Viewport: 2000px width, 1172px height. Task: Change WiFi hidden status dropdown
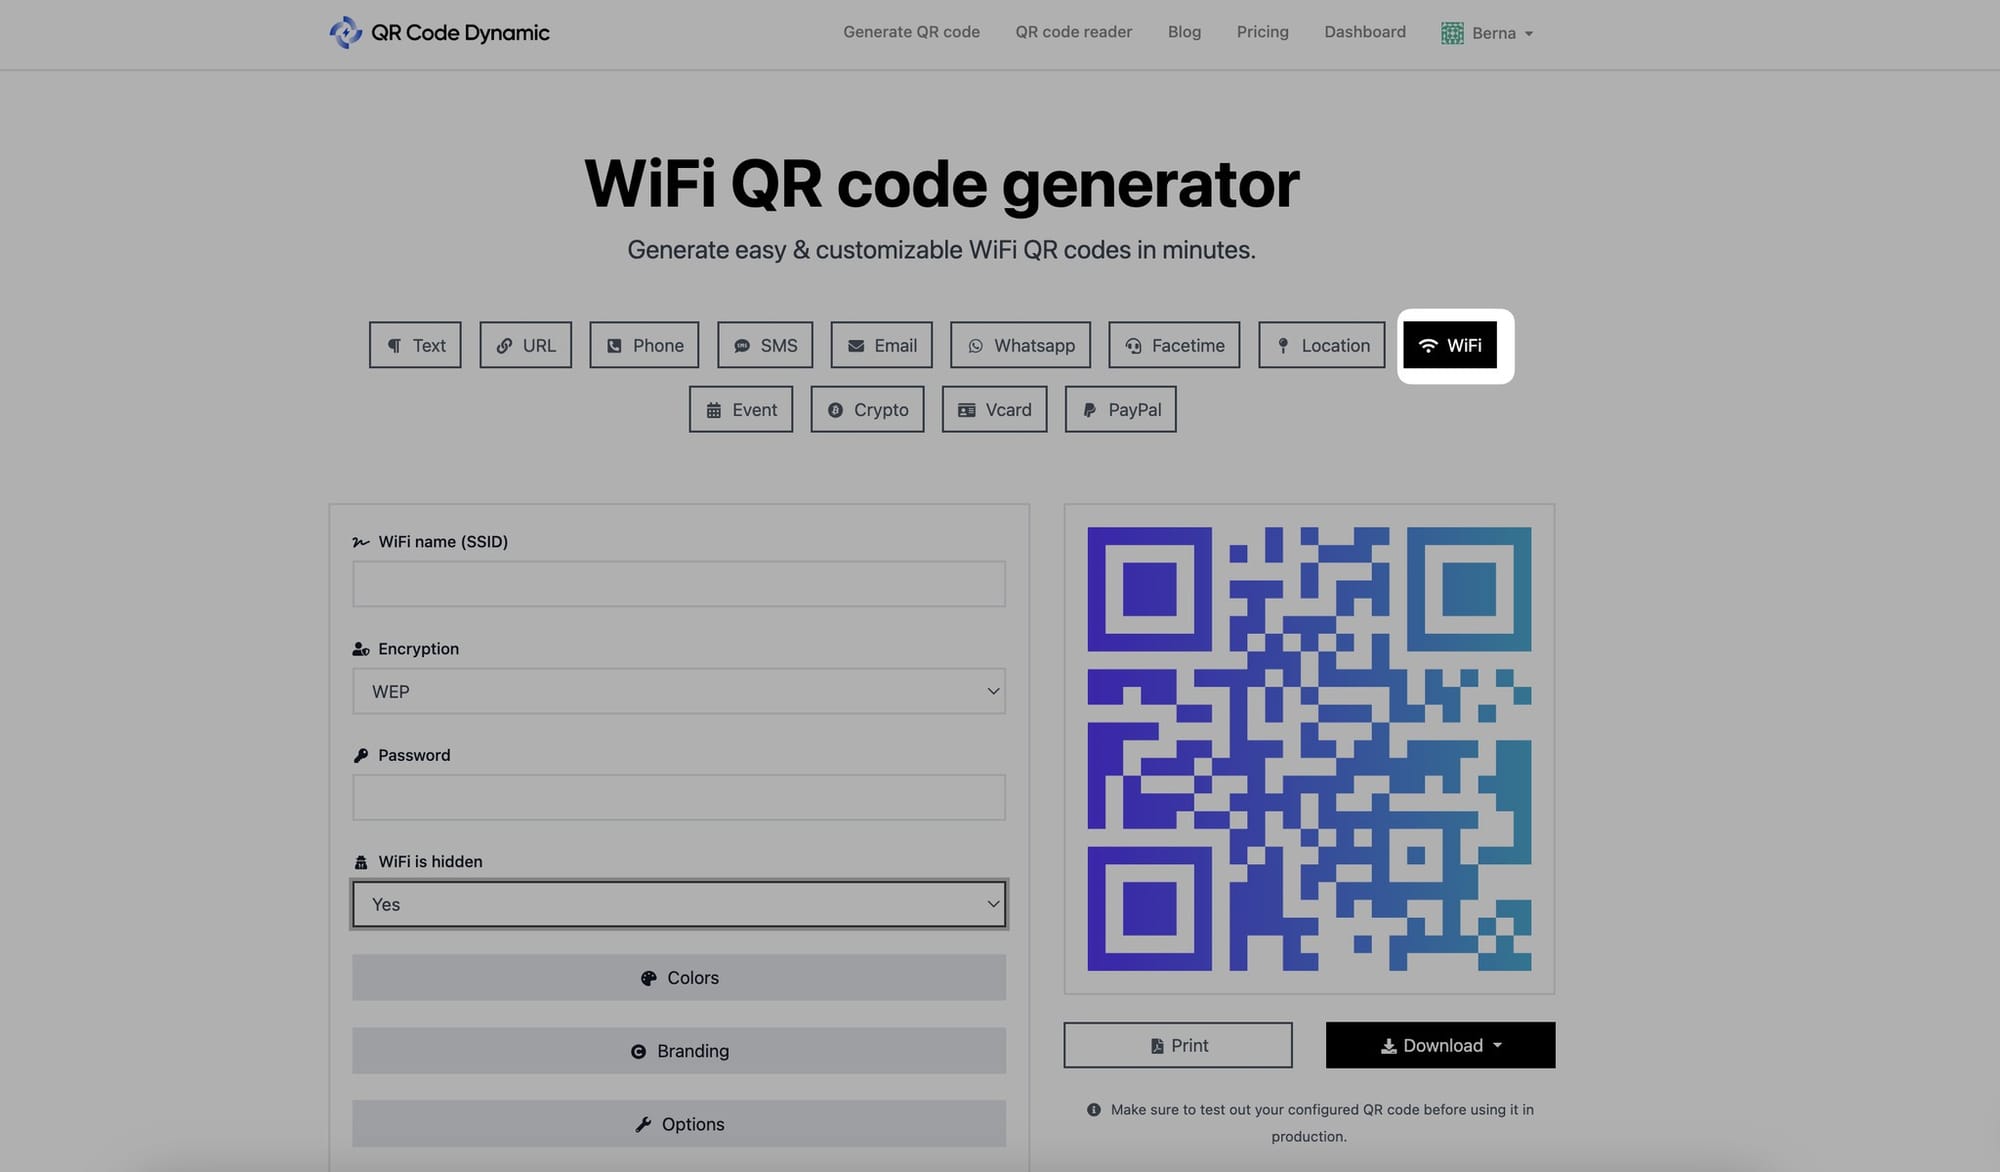pos(679,904)
